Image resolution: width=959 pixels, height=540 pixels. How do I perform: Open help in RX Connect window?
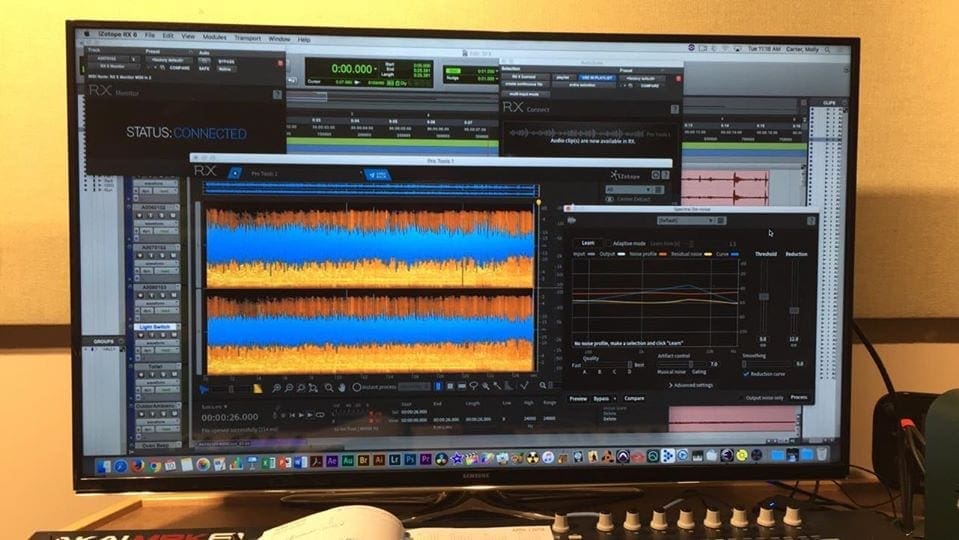coord(675,109)
